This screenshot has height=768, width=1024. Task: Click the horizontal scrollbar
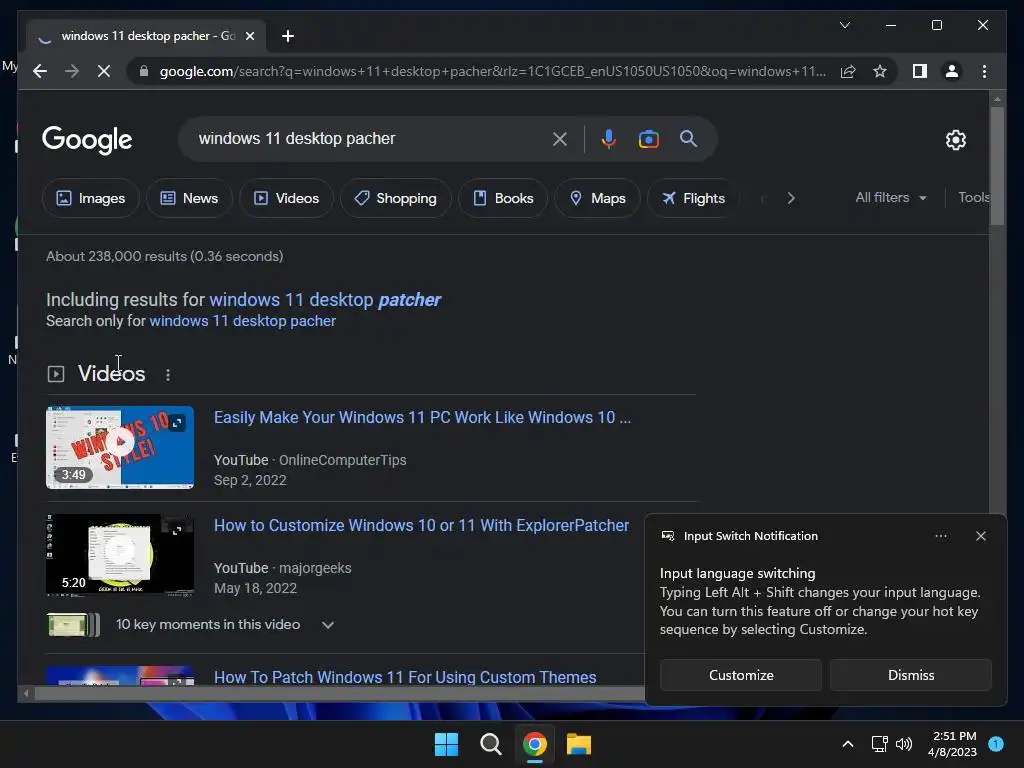340,693
